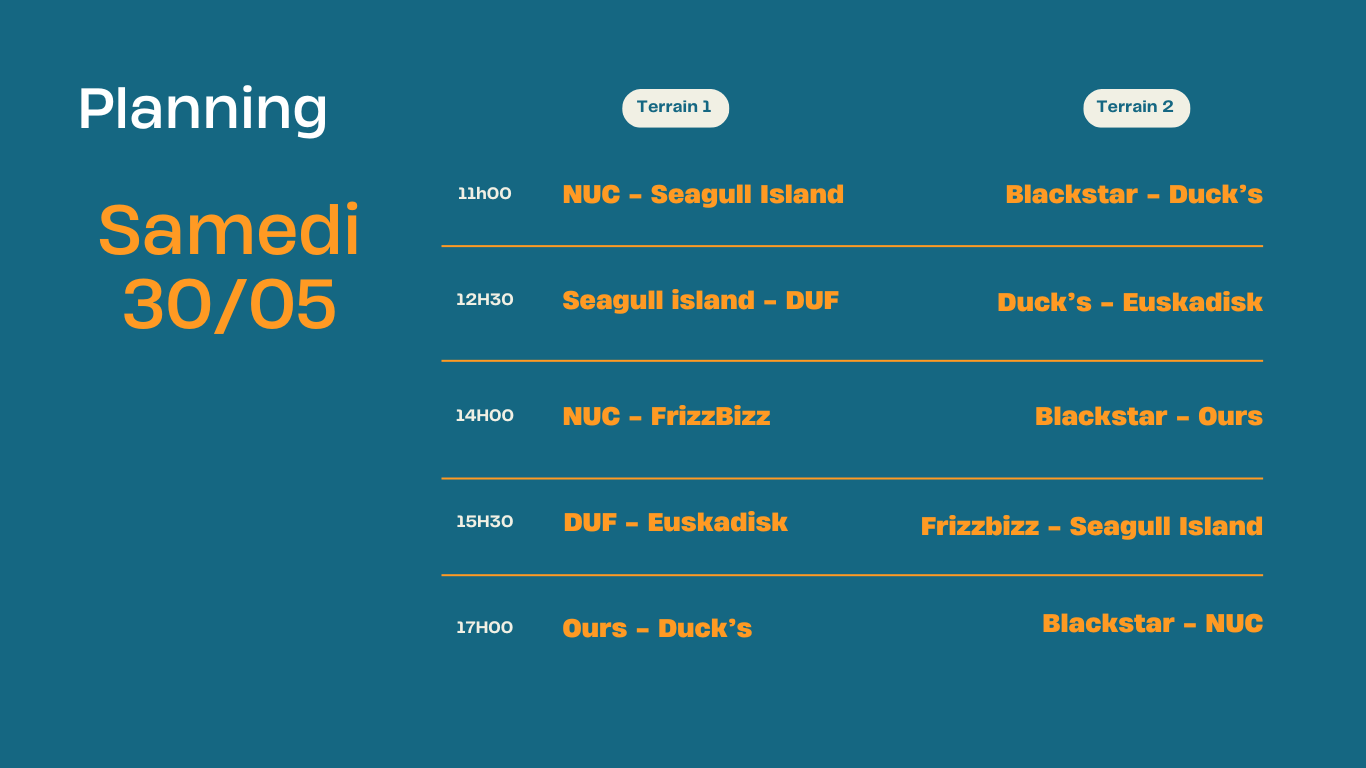The height and width of the screenshot is (768, 1366).
Task: Click the Terrain 1 pill label
Action: 675,108
